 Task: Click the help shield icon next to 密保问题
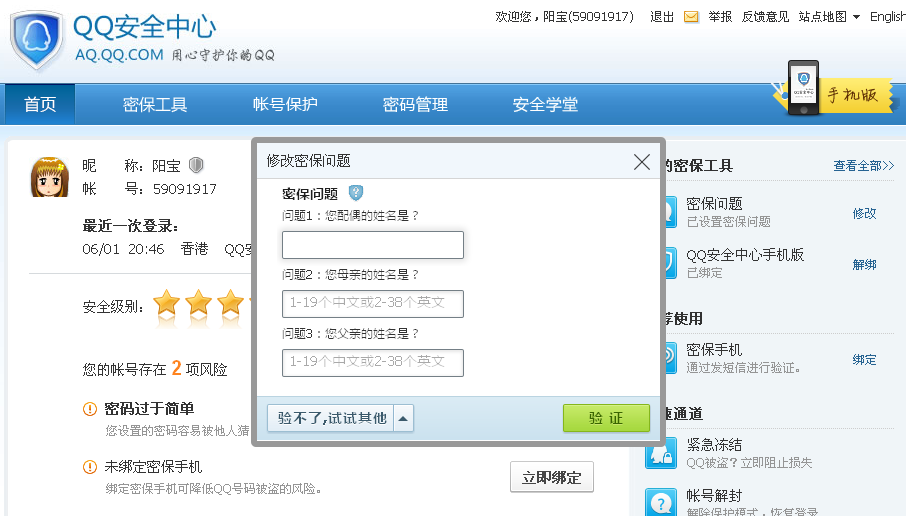point(356,192)
